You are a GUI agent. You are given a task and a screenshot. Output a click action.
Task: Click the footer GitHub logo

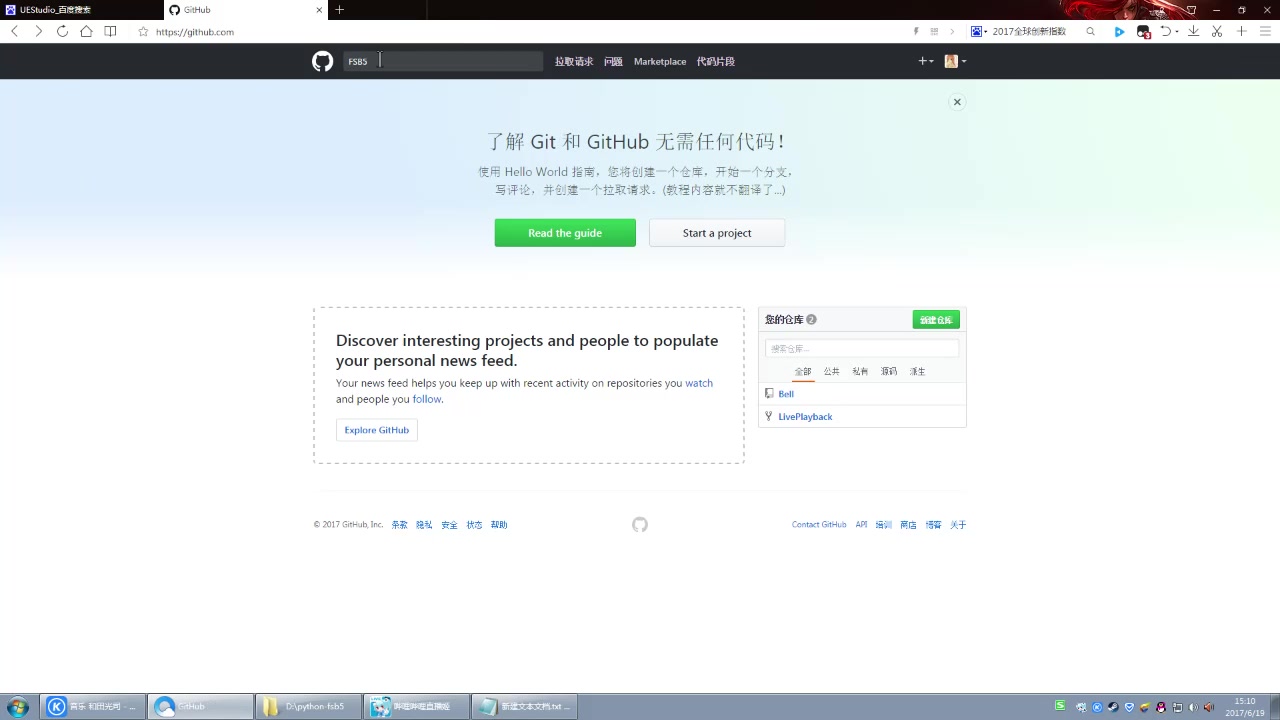[x=640, y=525]
